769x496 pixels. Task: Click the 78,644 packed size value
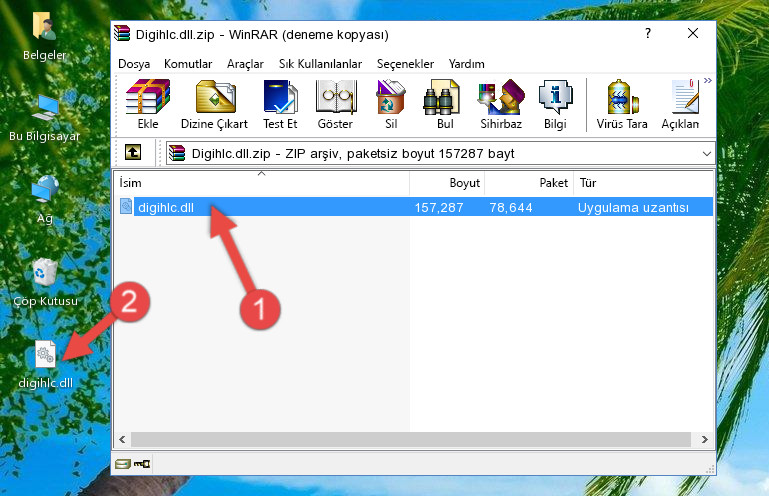(x=511, y=208)
